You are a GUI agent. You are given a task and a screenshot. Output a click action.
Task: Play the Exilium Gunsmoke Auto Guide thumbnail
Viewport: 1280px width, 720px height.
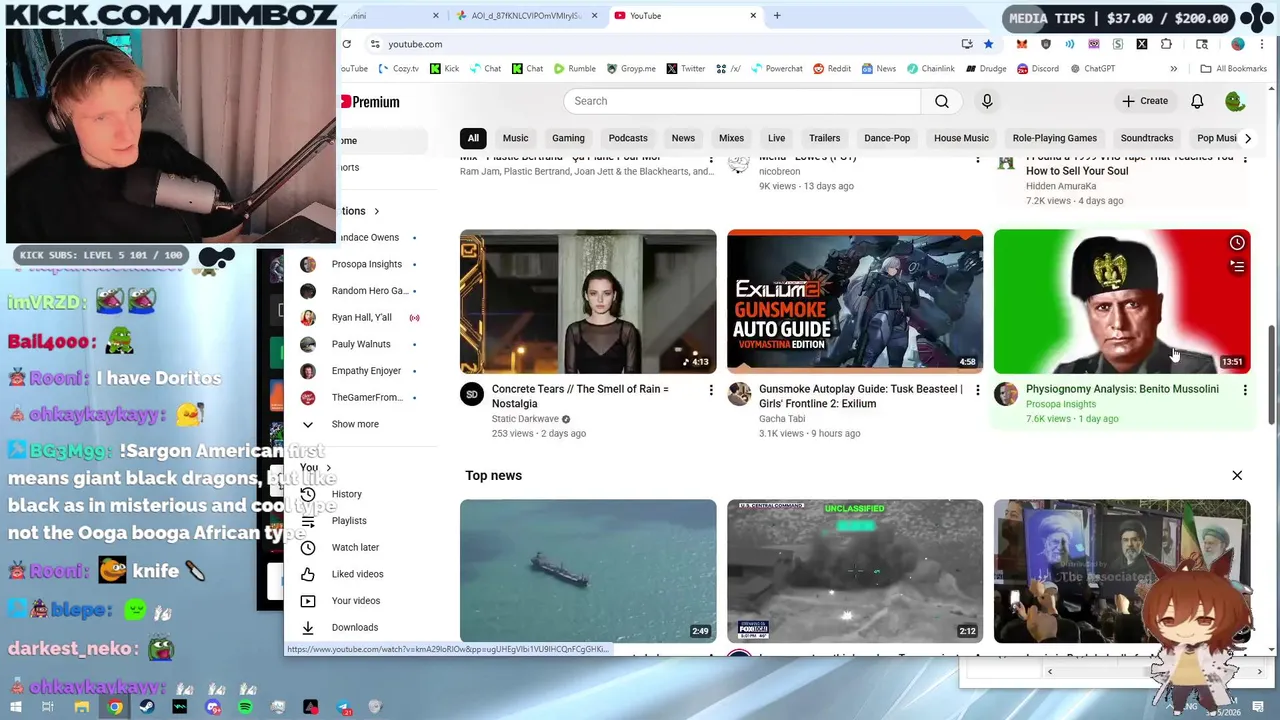coord(855,301)
